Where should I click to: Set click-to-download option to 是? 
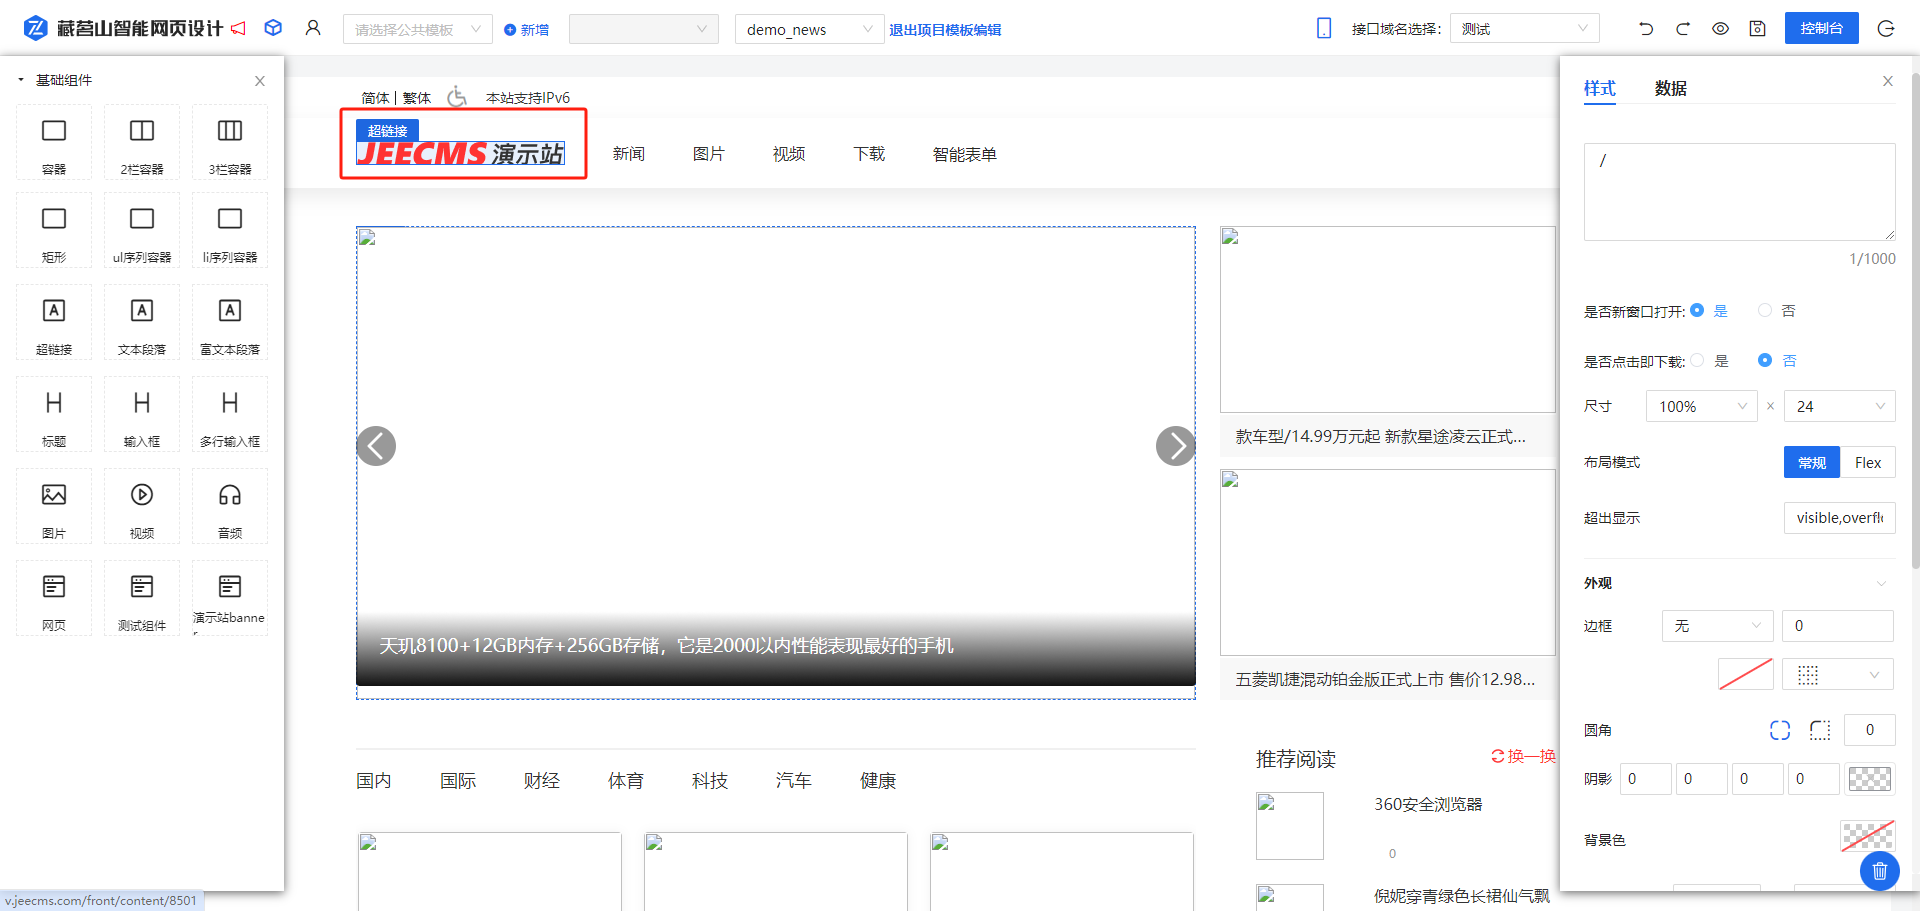pos(1697,361)
